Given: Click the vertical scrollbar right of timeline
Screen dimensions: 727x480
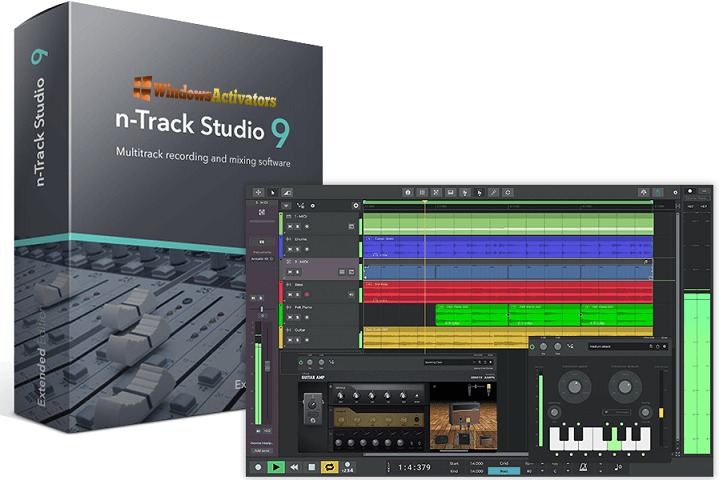Looking at the screenshot, I should pyautogui.click(x=677, y=325).
